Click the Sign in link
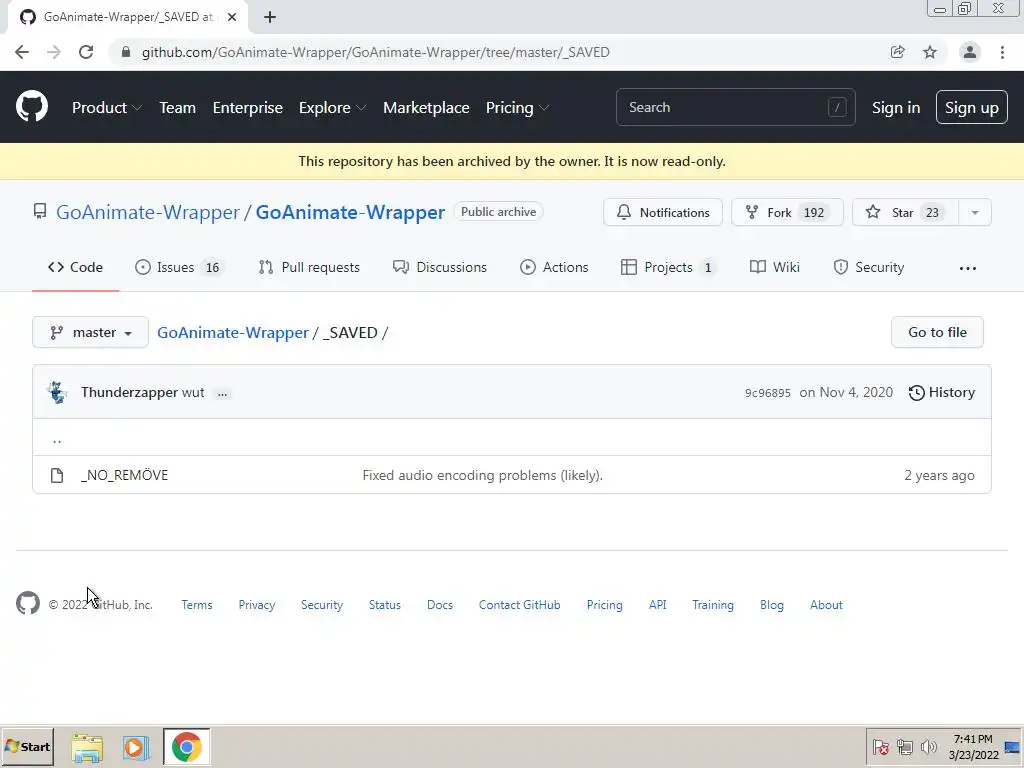This screenshot has height=768, width=1024. click(x=895, y=108)
